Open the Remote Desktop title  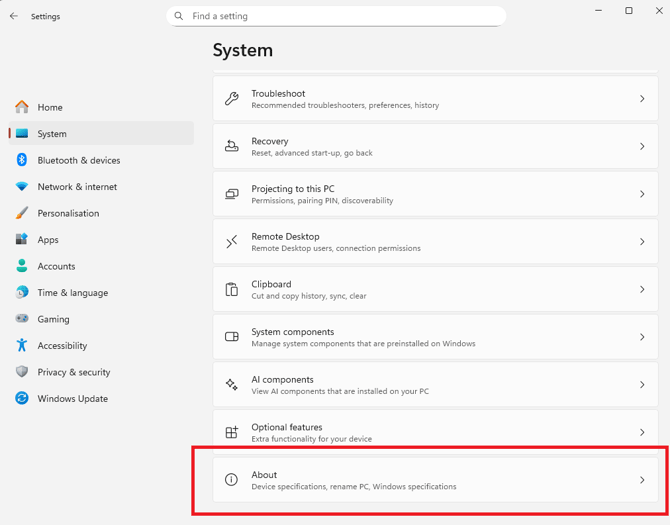(x=285, y=236)
